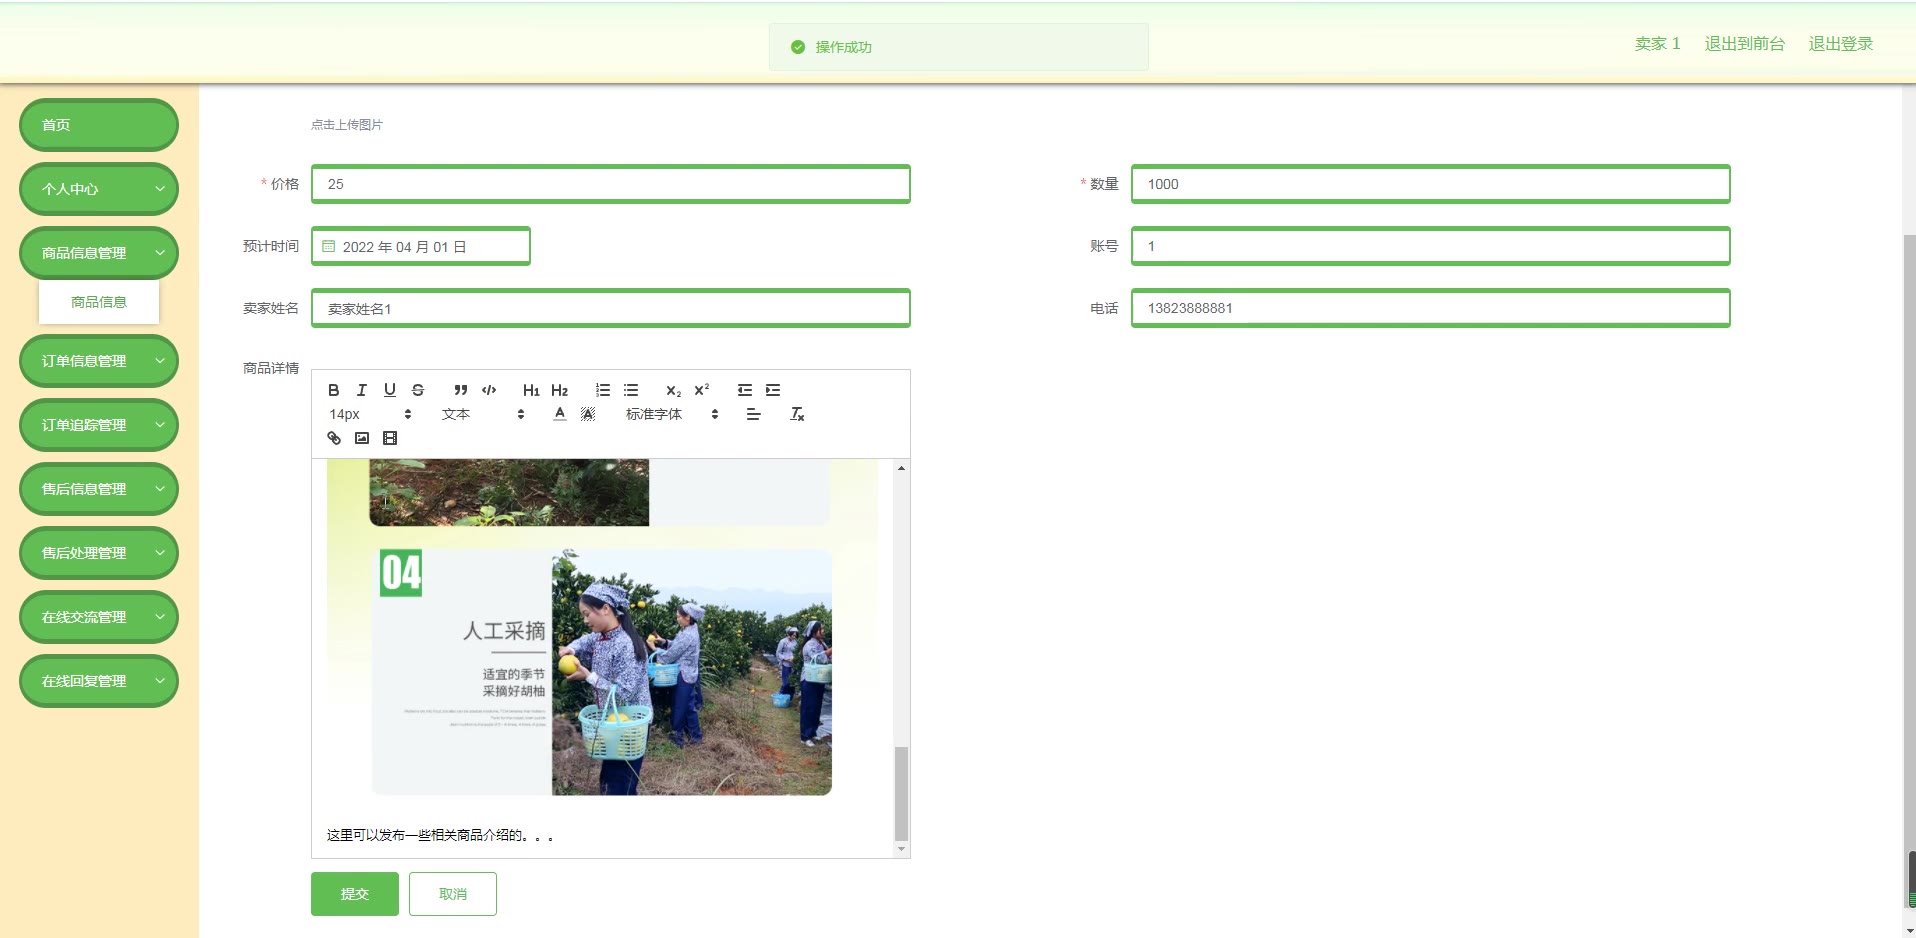This screenshot has width=1916, height=938.
Task: Follow 退出登录 link in header
Action: pyautogui.click(x=1840, y=44)
